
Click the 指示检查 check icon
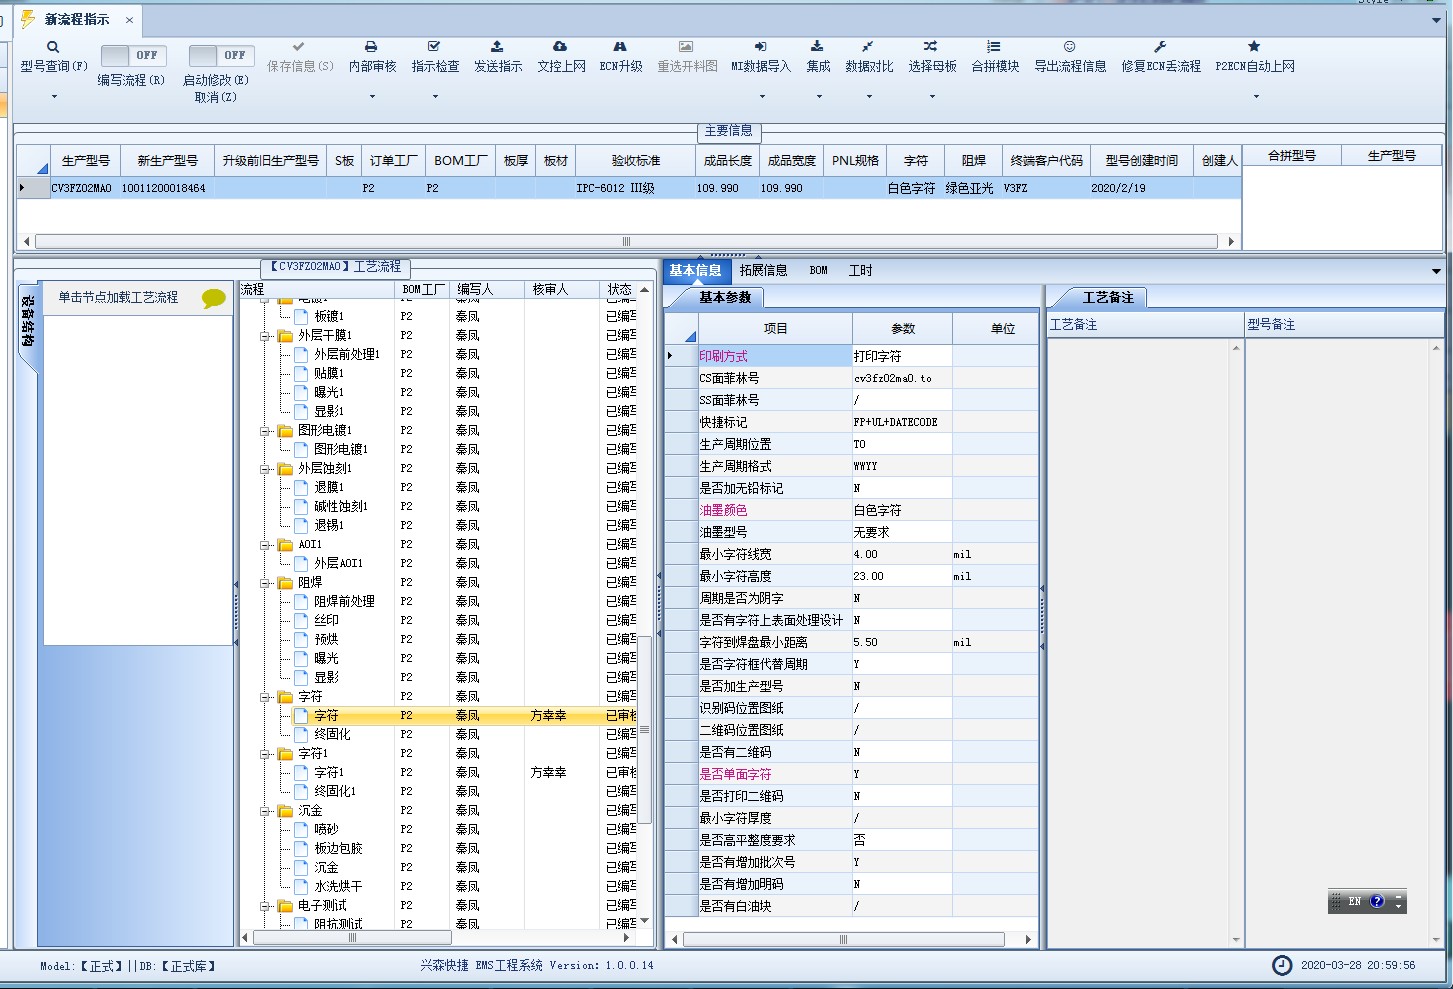tap(434, 47)
